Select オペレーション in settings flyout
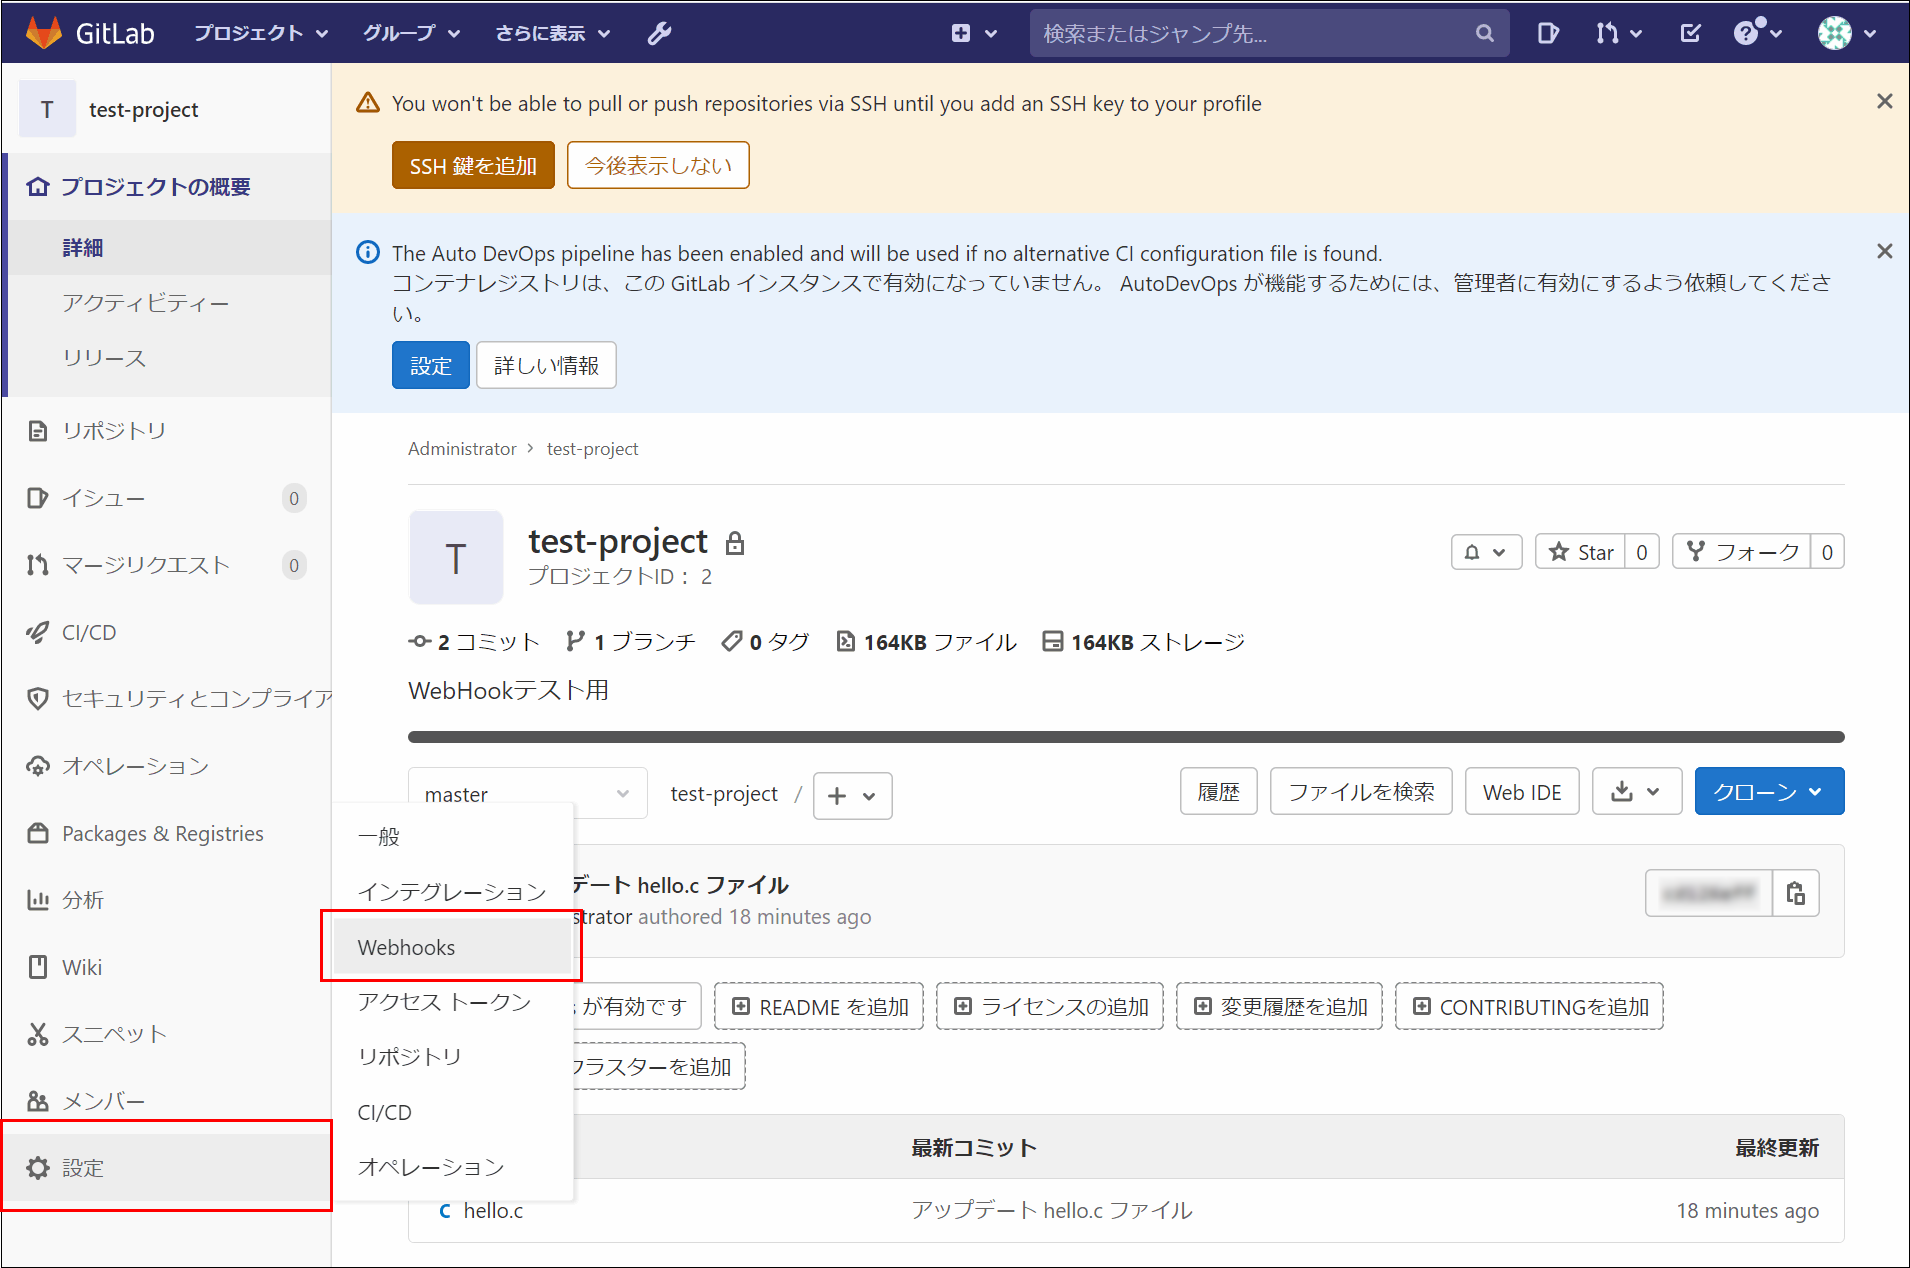Image resolution: width=1910 pixels, height=1268 pixels. point(452,1167)
